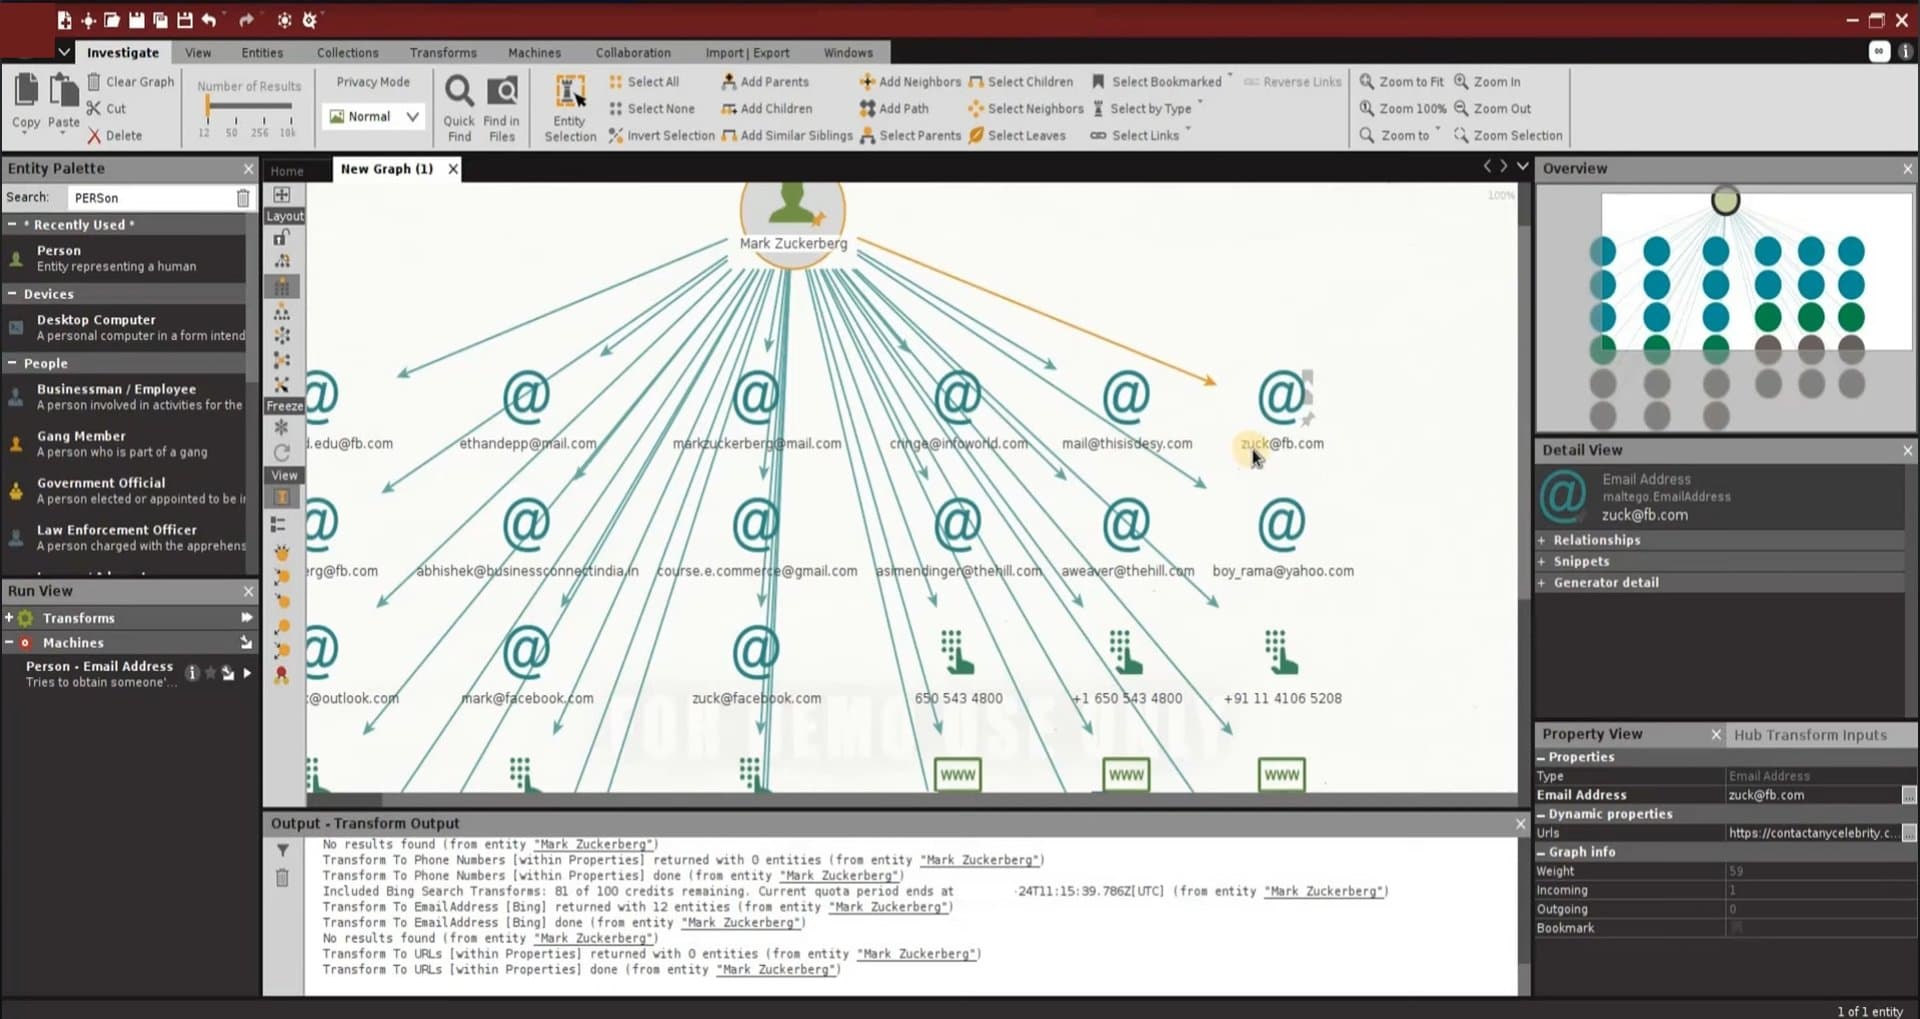1920x1019 pixels.
Task: Click Zoom to Fit
Action: click(x=1401, y=82)
